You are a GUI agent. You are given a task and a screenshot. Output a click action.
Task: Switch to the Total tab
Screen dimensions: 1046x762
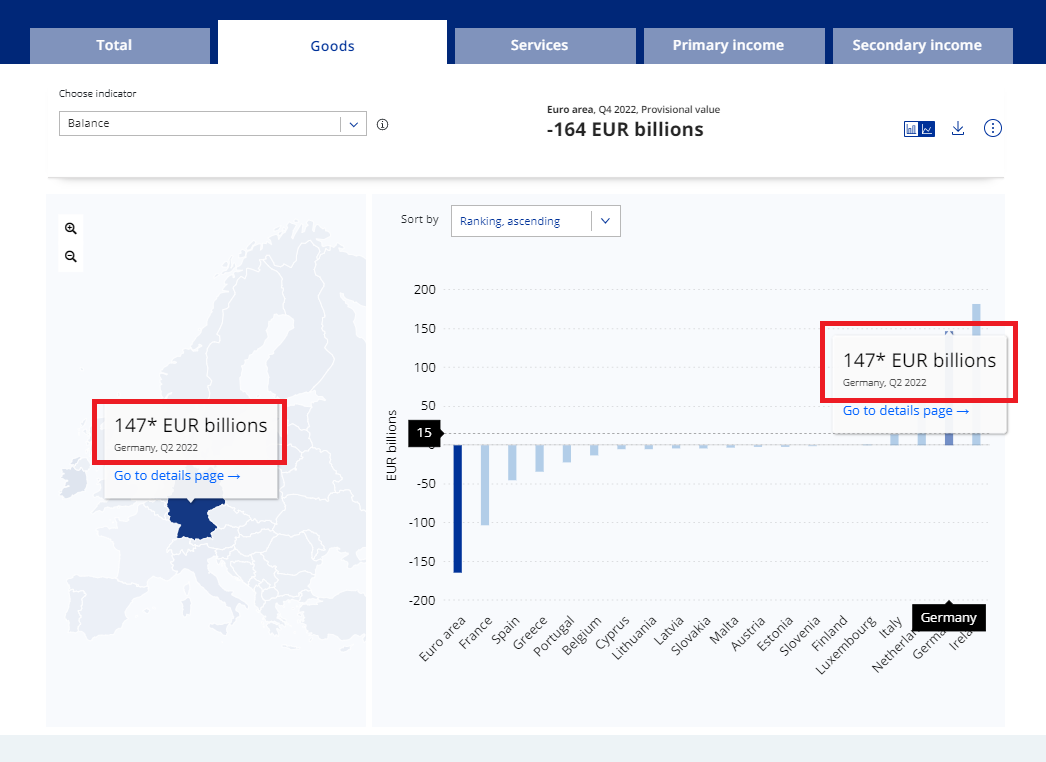tap(114, 45)
